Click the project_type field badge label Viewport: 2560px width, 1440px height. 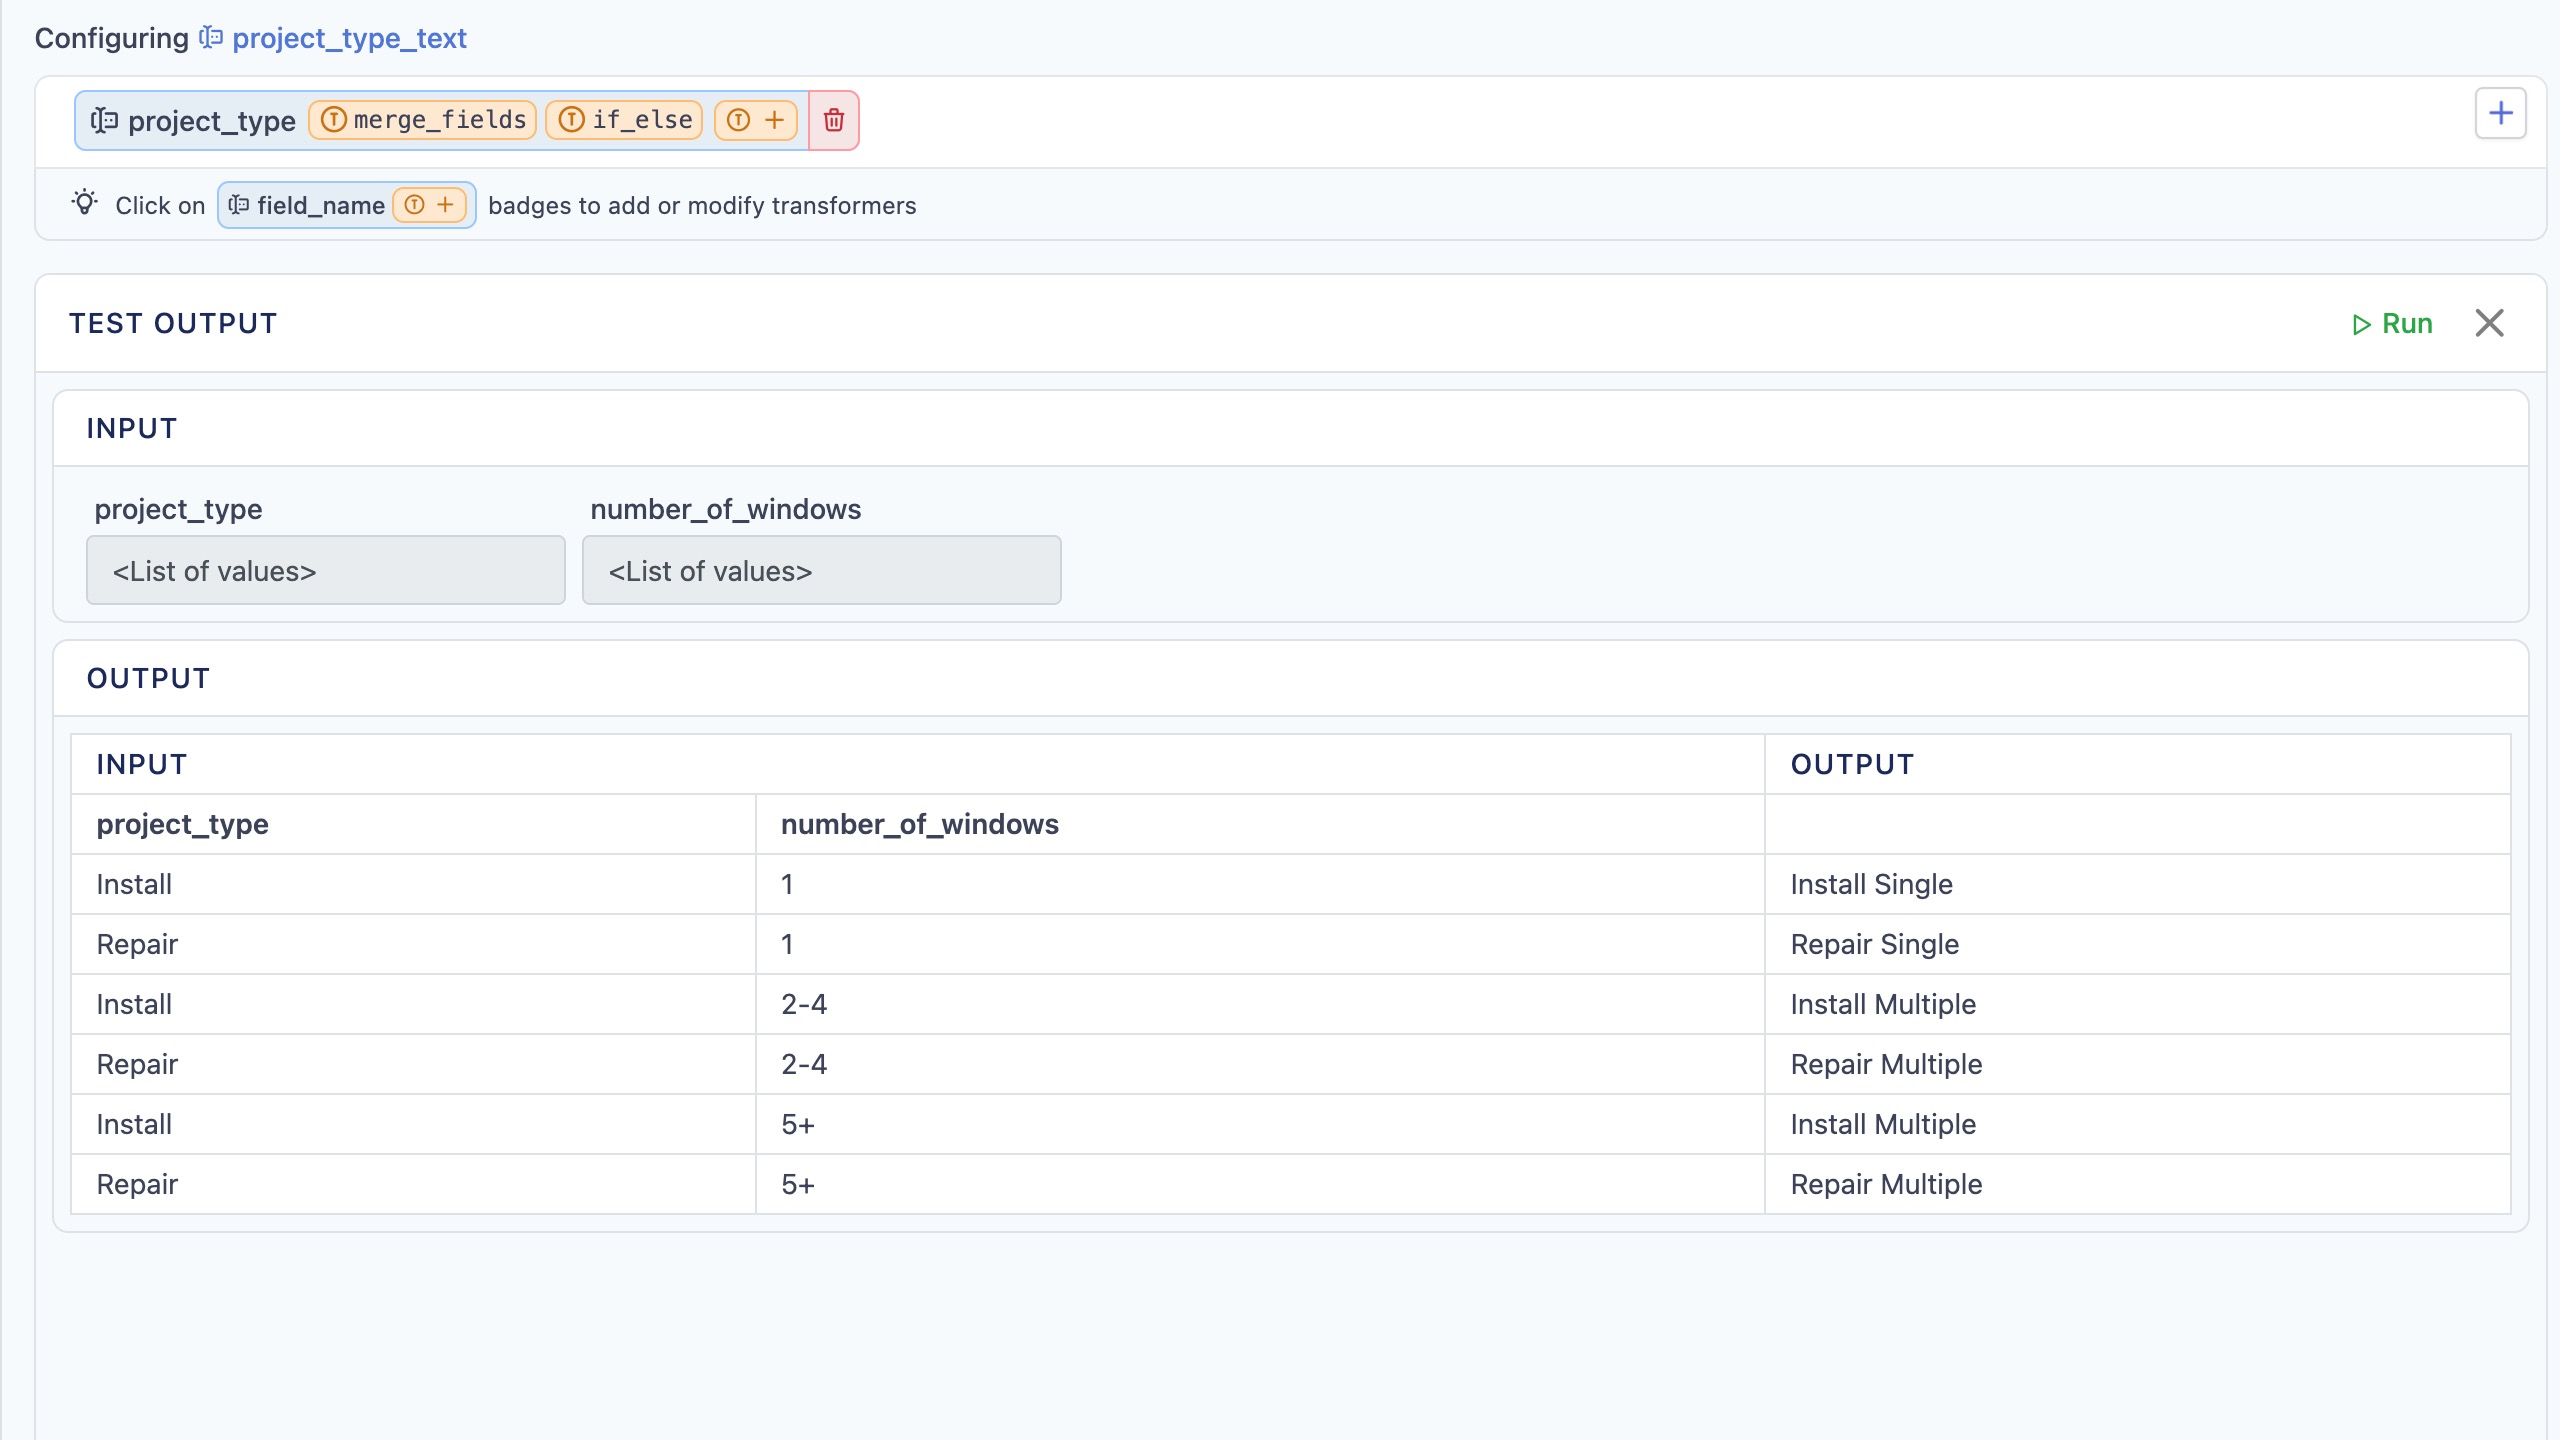[x=211, y=122]
